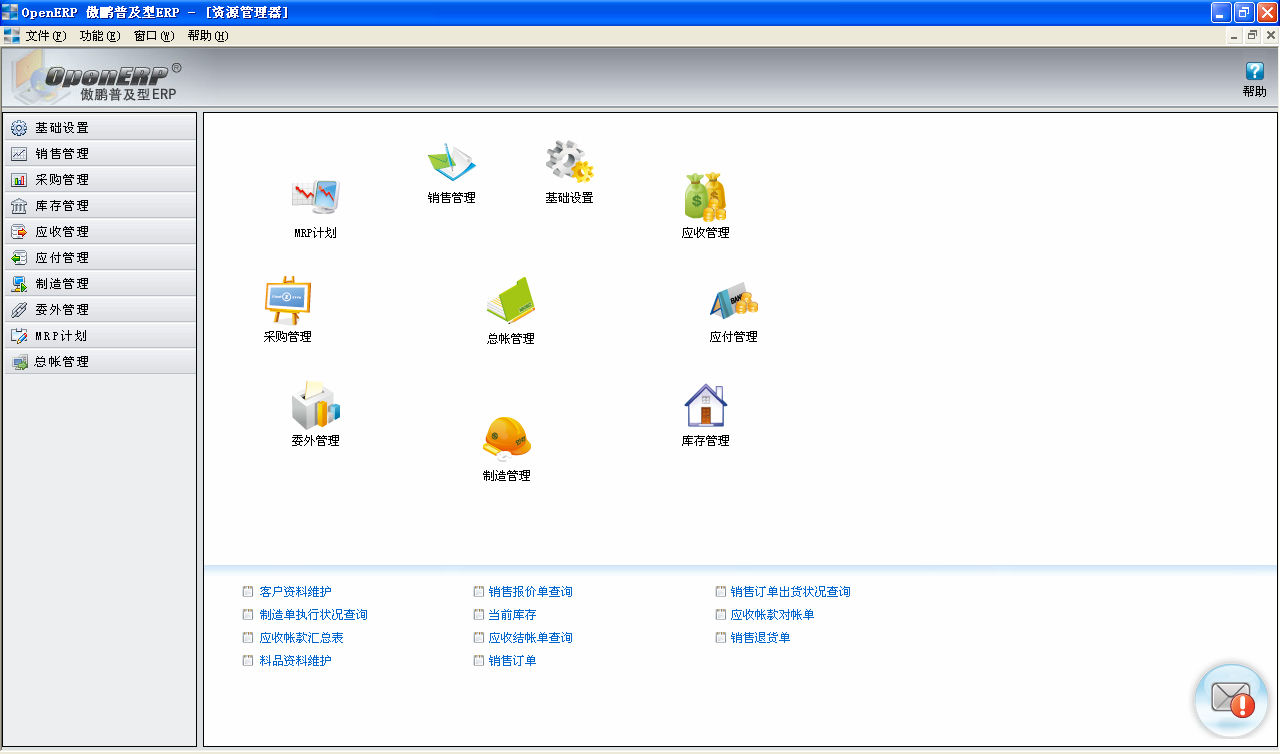Open the 制造管理 hard hat icon
Screen dimensions: 1280x754
[507, 439]
